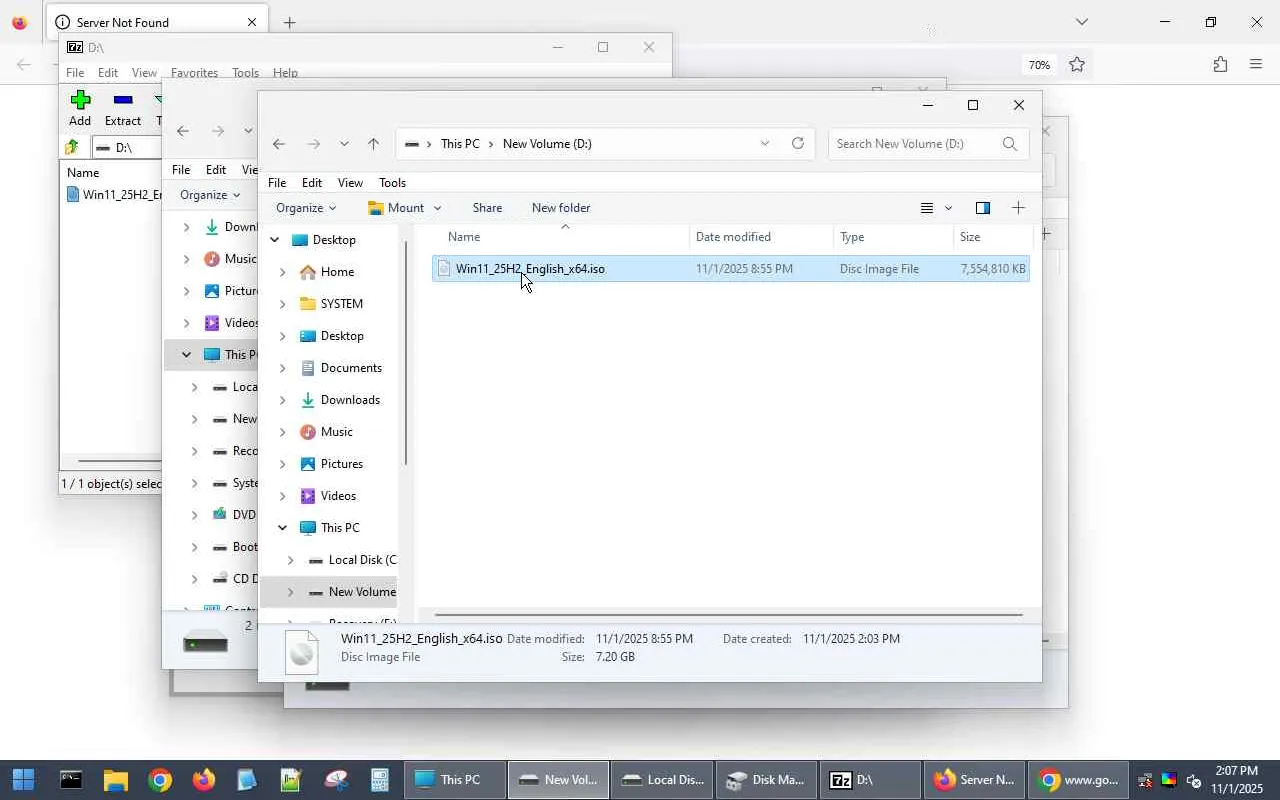Click the Firefox 70% zoom level indicator
1280x800 pixels.
point(1039,65)
